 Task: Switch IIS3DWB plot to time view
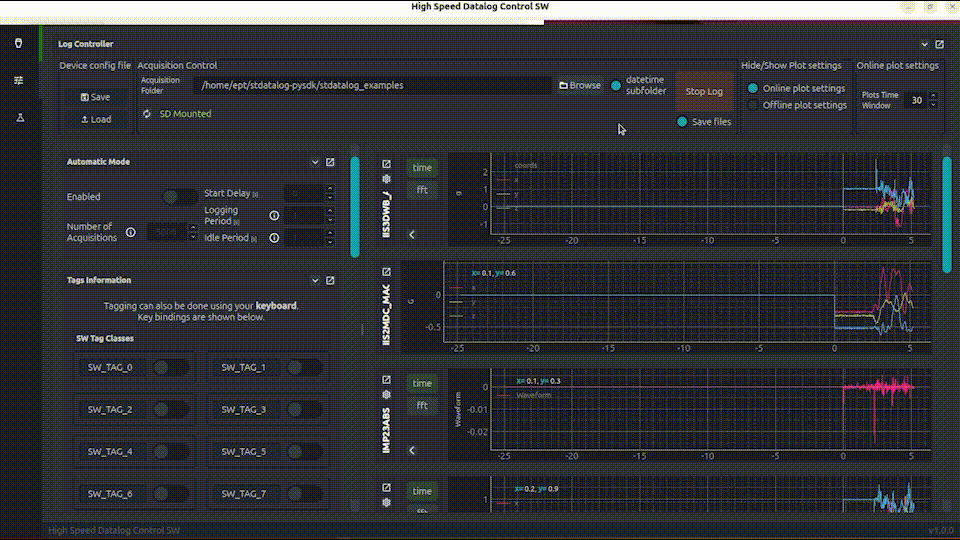(x=422, y=168)
